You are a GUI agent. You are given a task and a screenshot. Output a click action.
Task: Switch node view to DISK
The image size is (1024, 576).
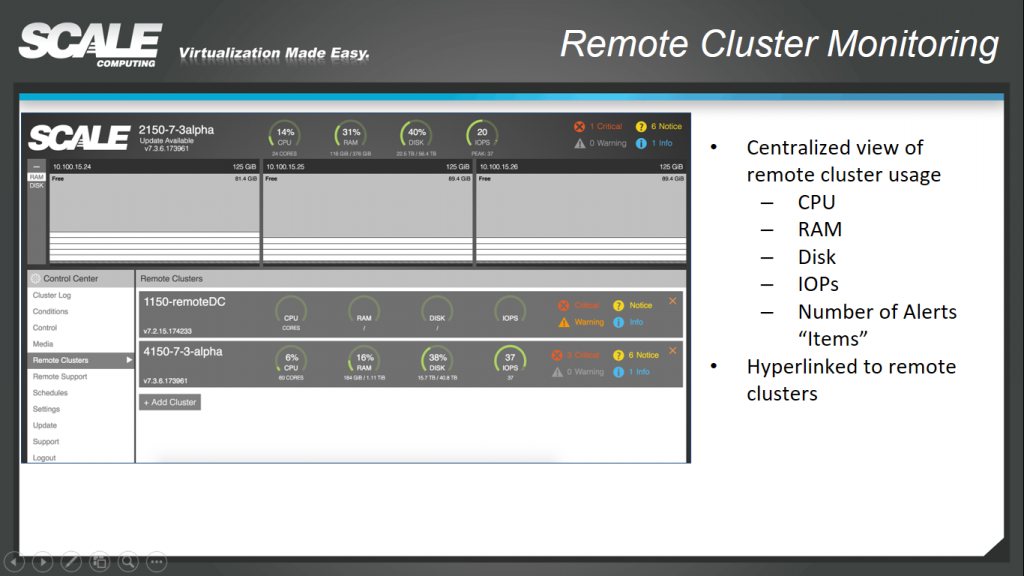click(x=37, y=185)
